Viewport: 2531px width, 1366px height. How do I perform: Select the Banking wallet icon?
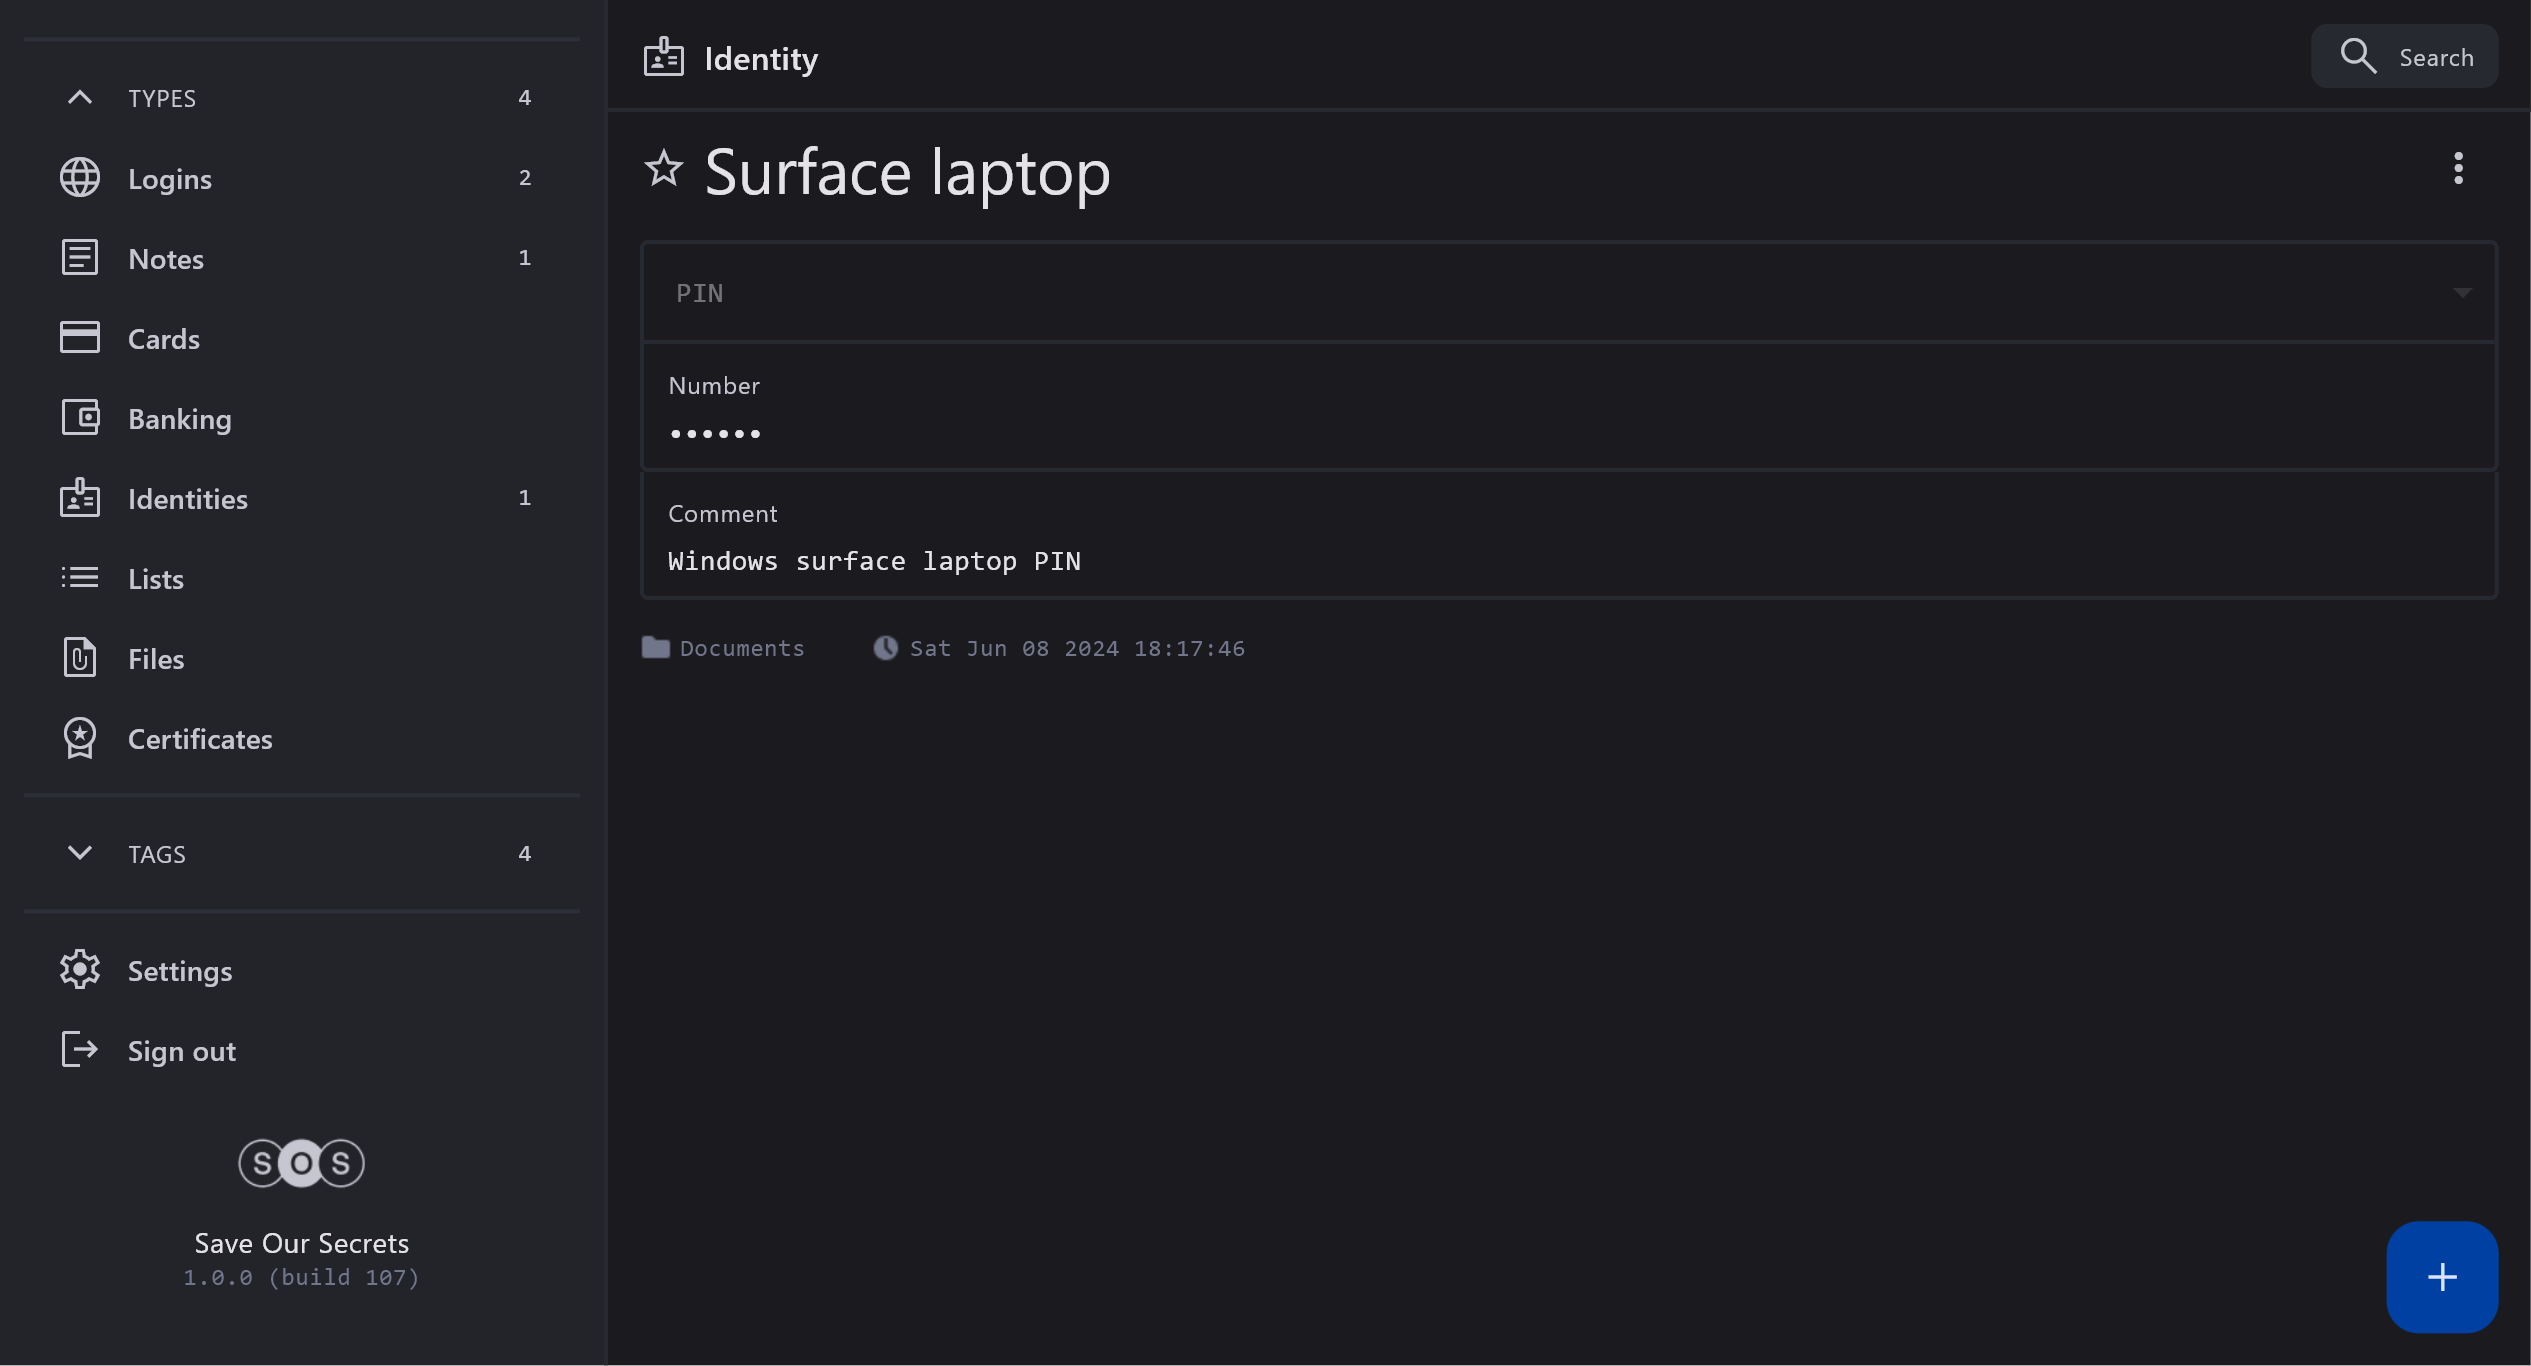point(80,418)
